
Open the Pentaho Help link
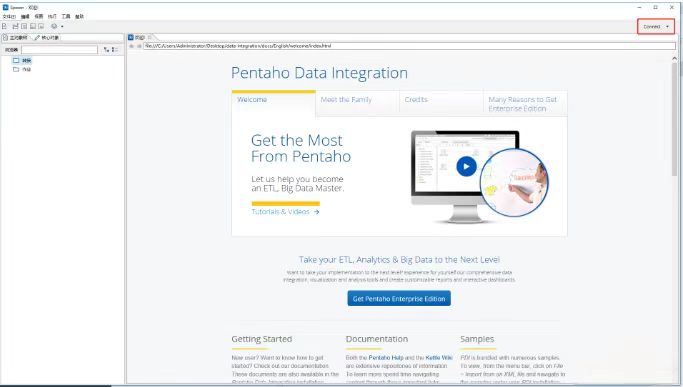click(385, 358)
